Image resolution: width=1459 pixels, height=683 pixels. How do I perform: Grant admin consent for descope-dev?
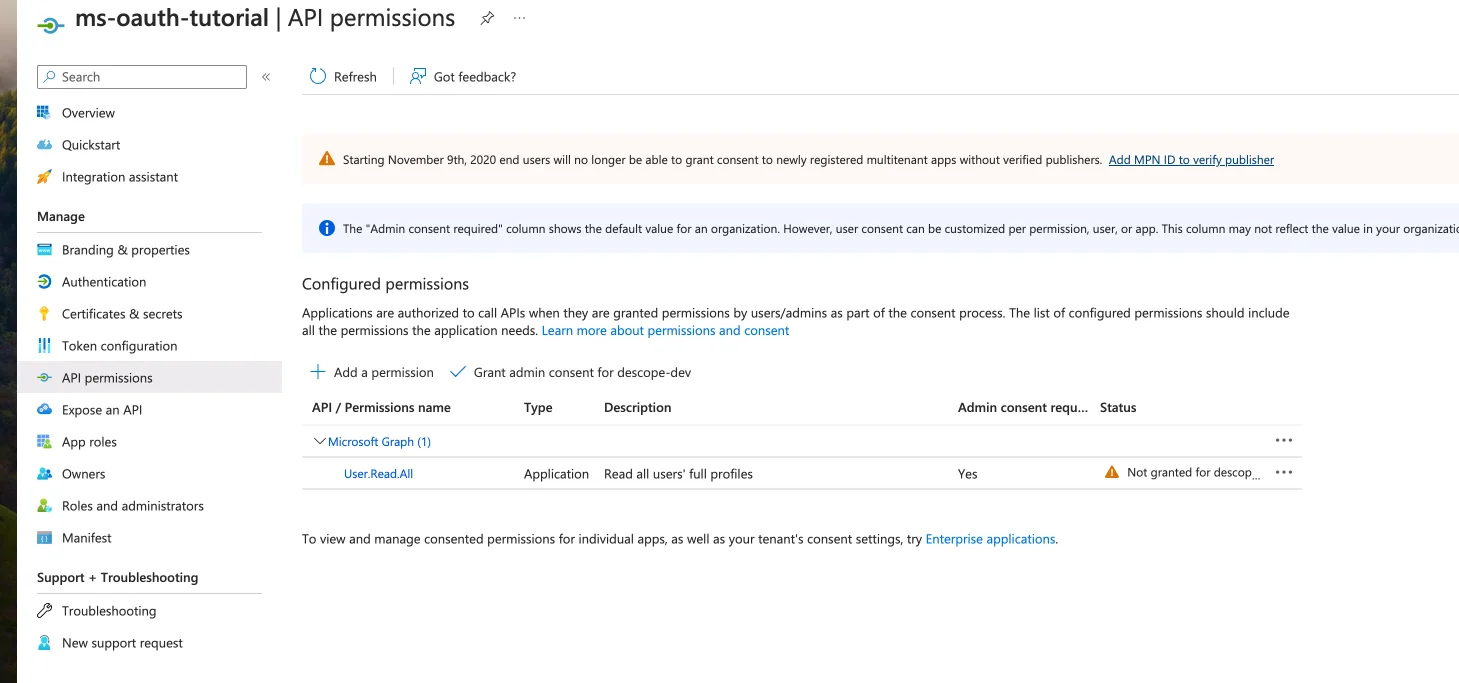click(x=570, y=372)
